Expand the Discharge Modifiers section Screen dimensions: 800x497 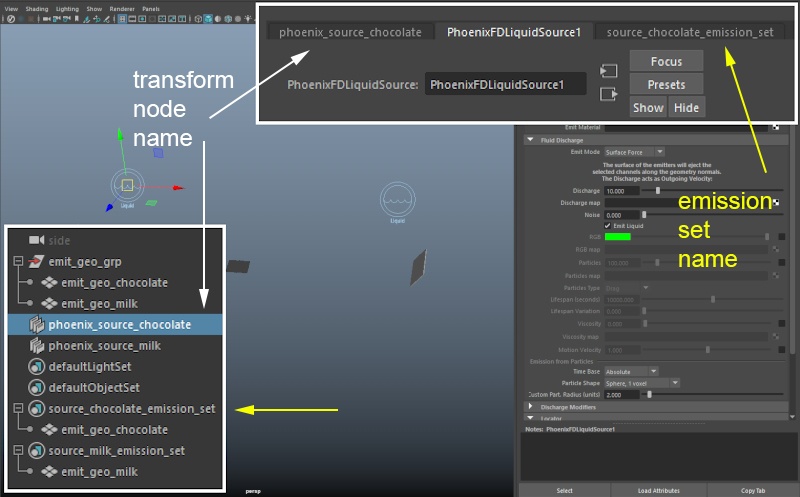[x=531, y=407]
